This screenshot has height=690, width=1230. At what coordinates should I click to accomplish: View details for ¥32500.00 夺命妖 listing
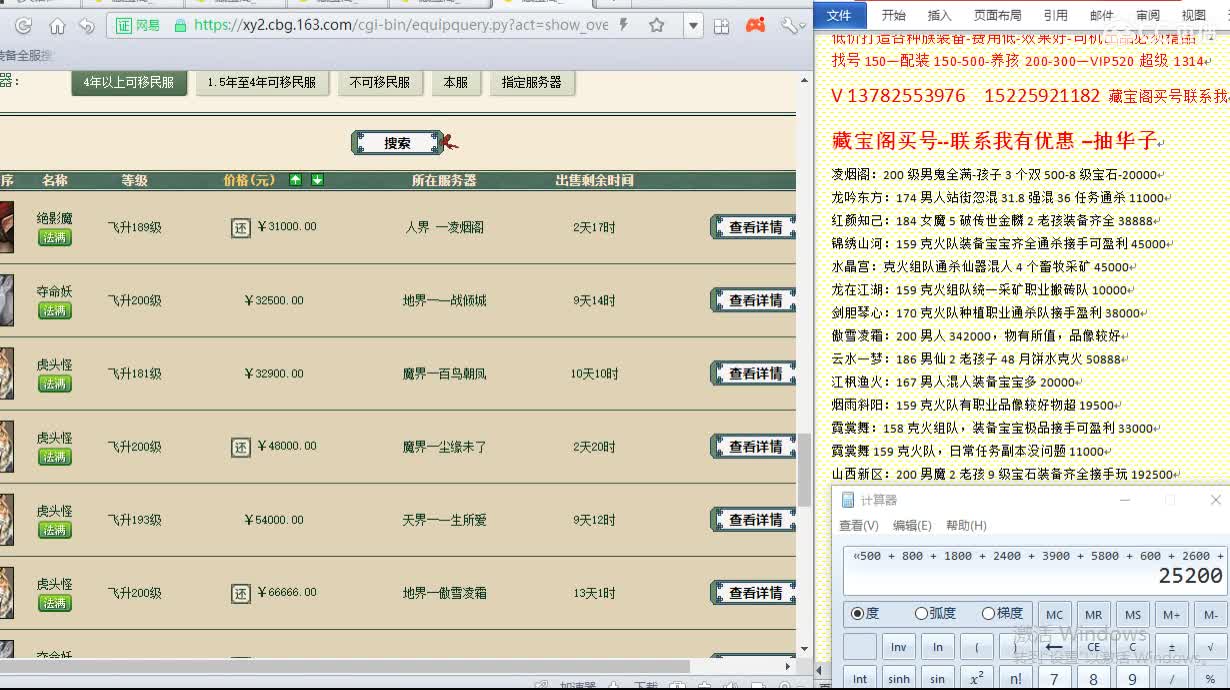click(x=754, y=300)
